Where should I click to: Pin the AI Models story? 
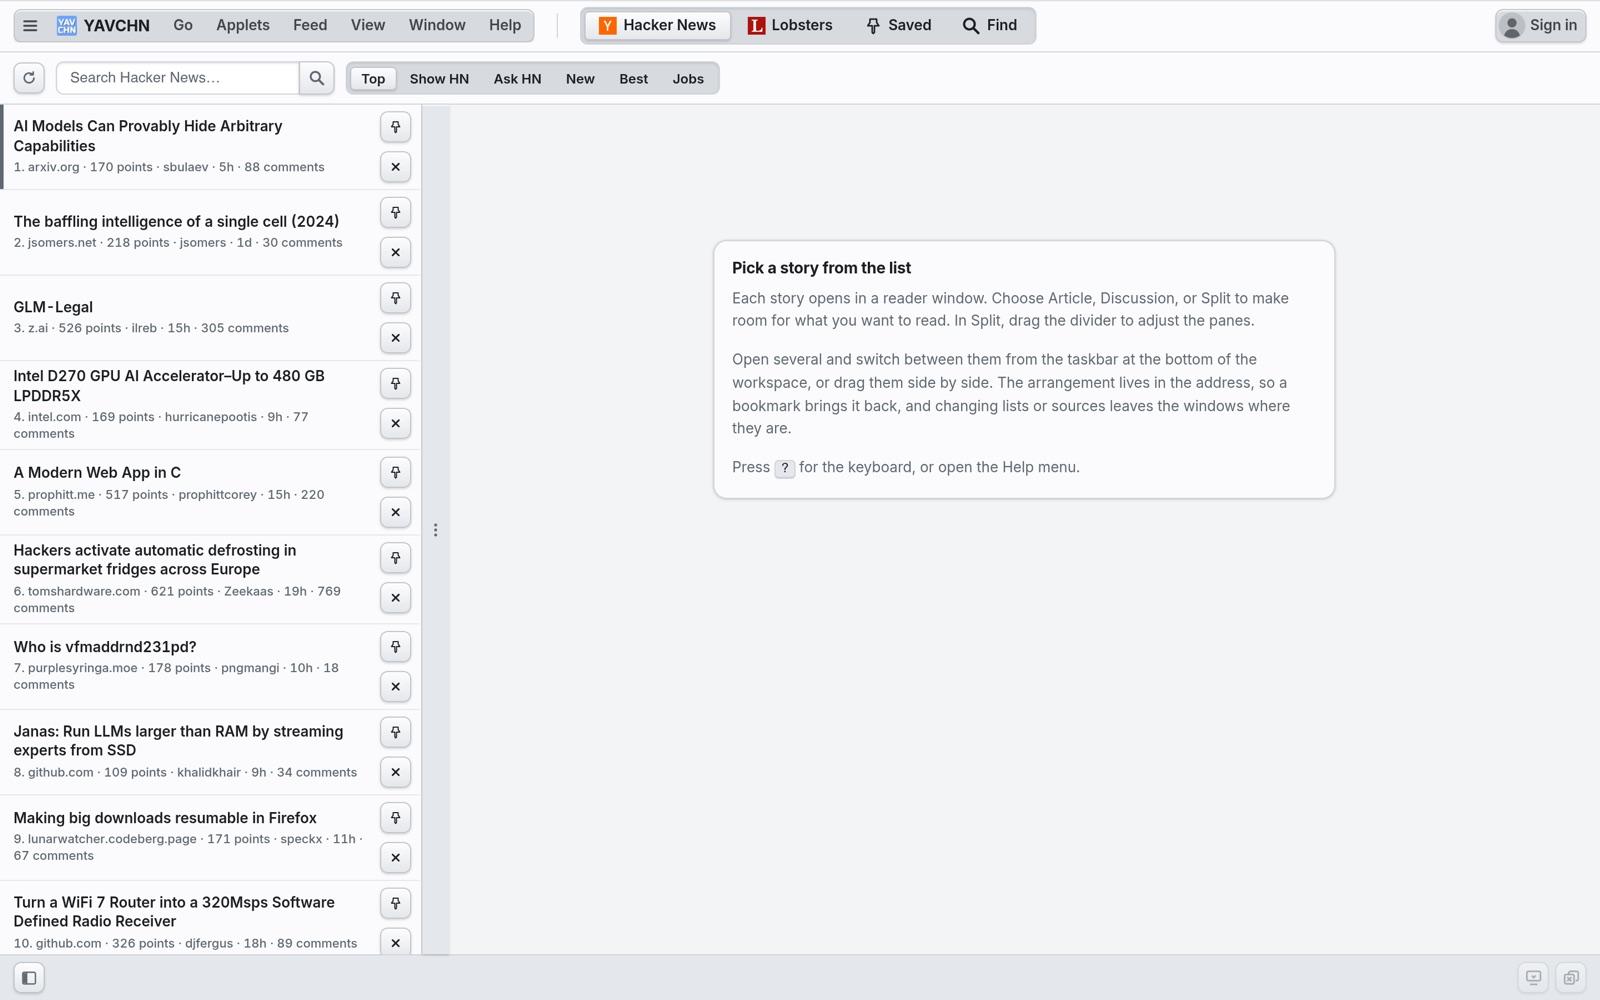396,127
